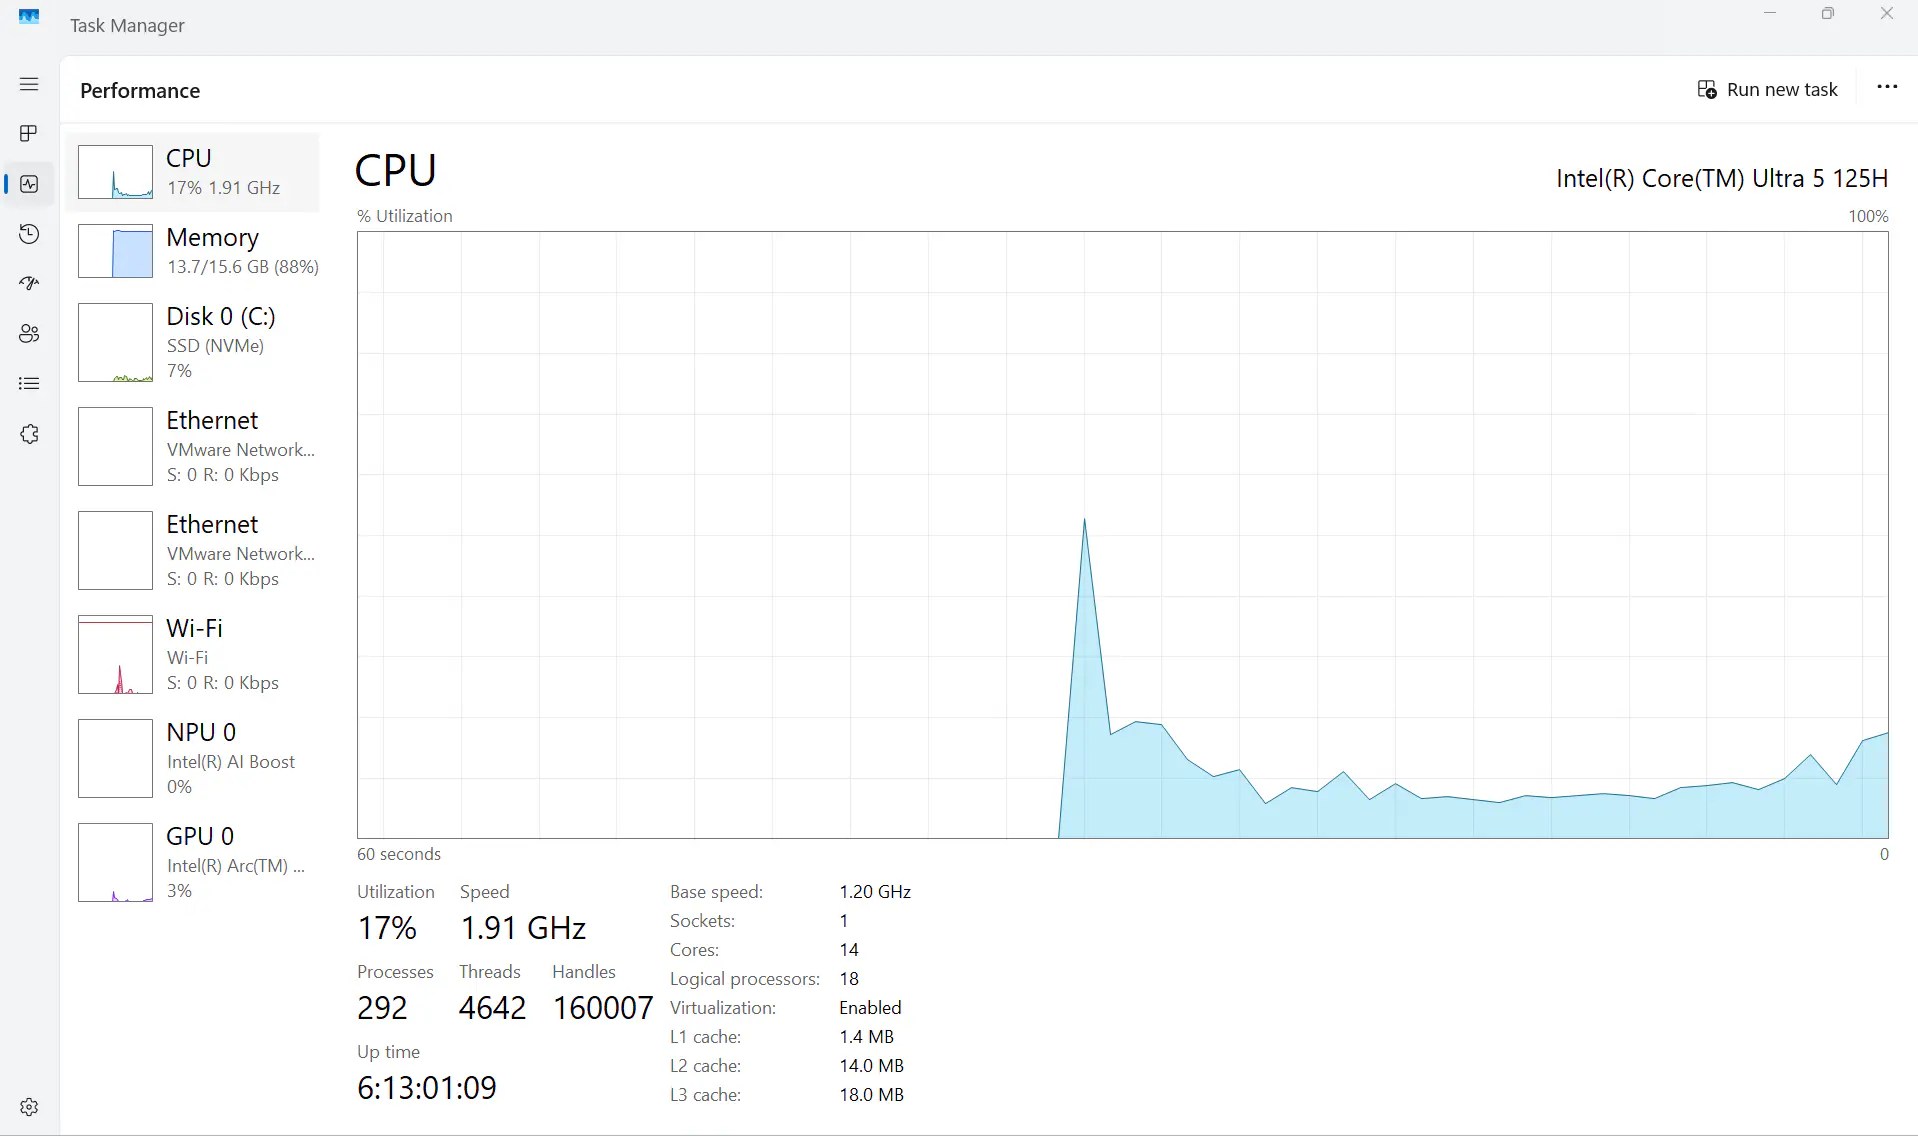Click the L1 cache value 1.4 MB
1918x1136 pixels.
coord(867,1037)
